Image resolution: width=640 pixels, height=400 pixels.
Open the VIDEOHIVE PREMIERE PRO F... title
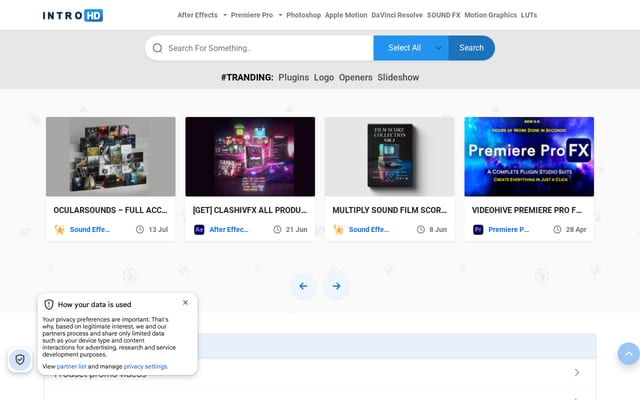[x=527, y=210]
